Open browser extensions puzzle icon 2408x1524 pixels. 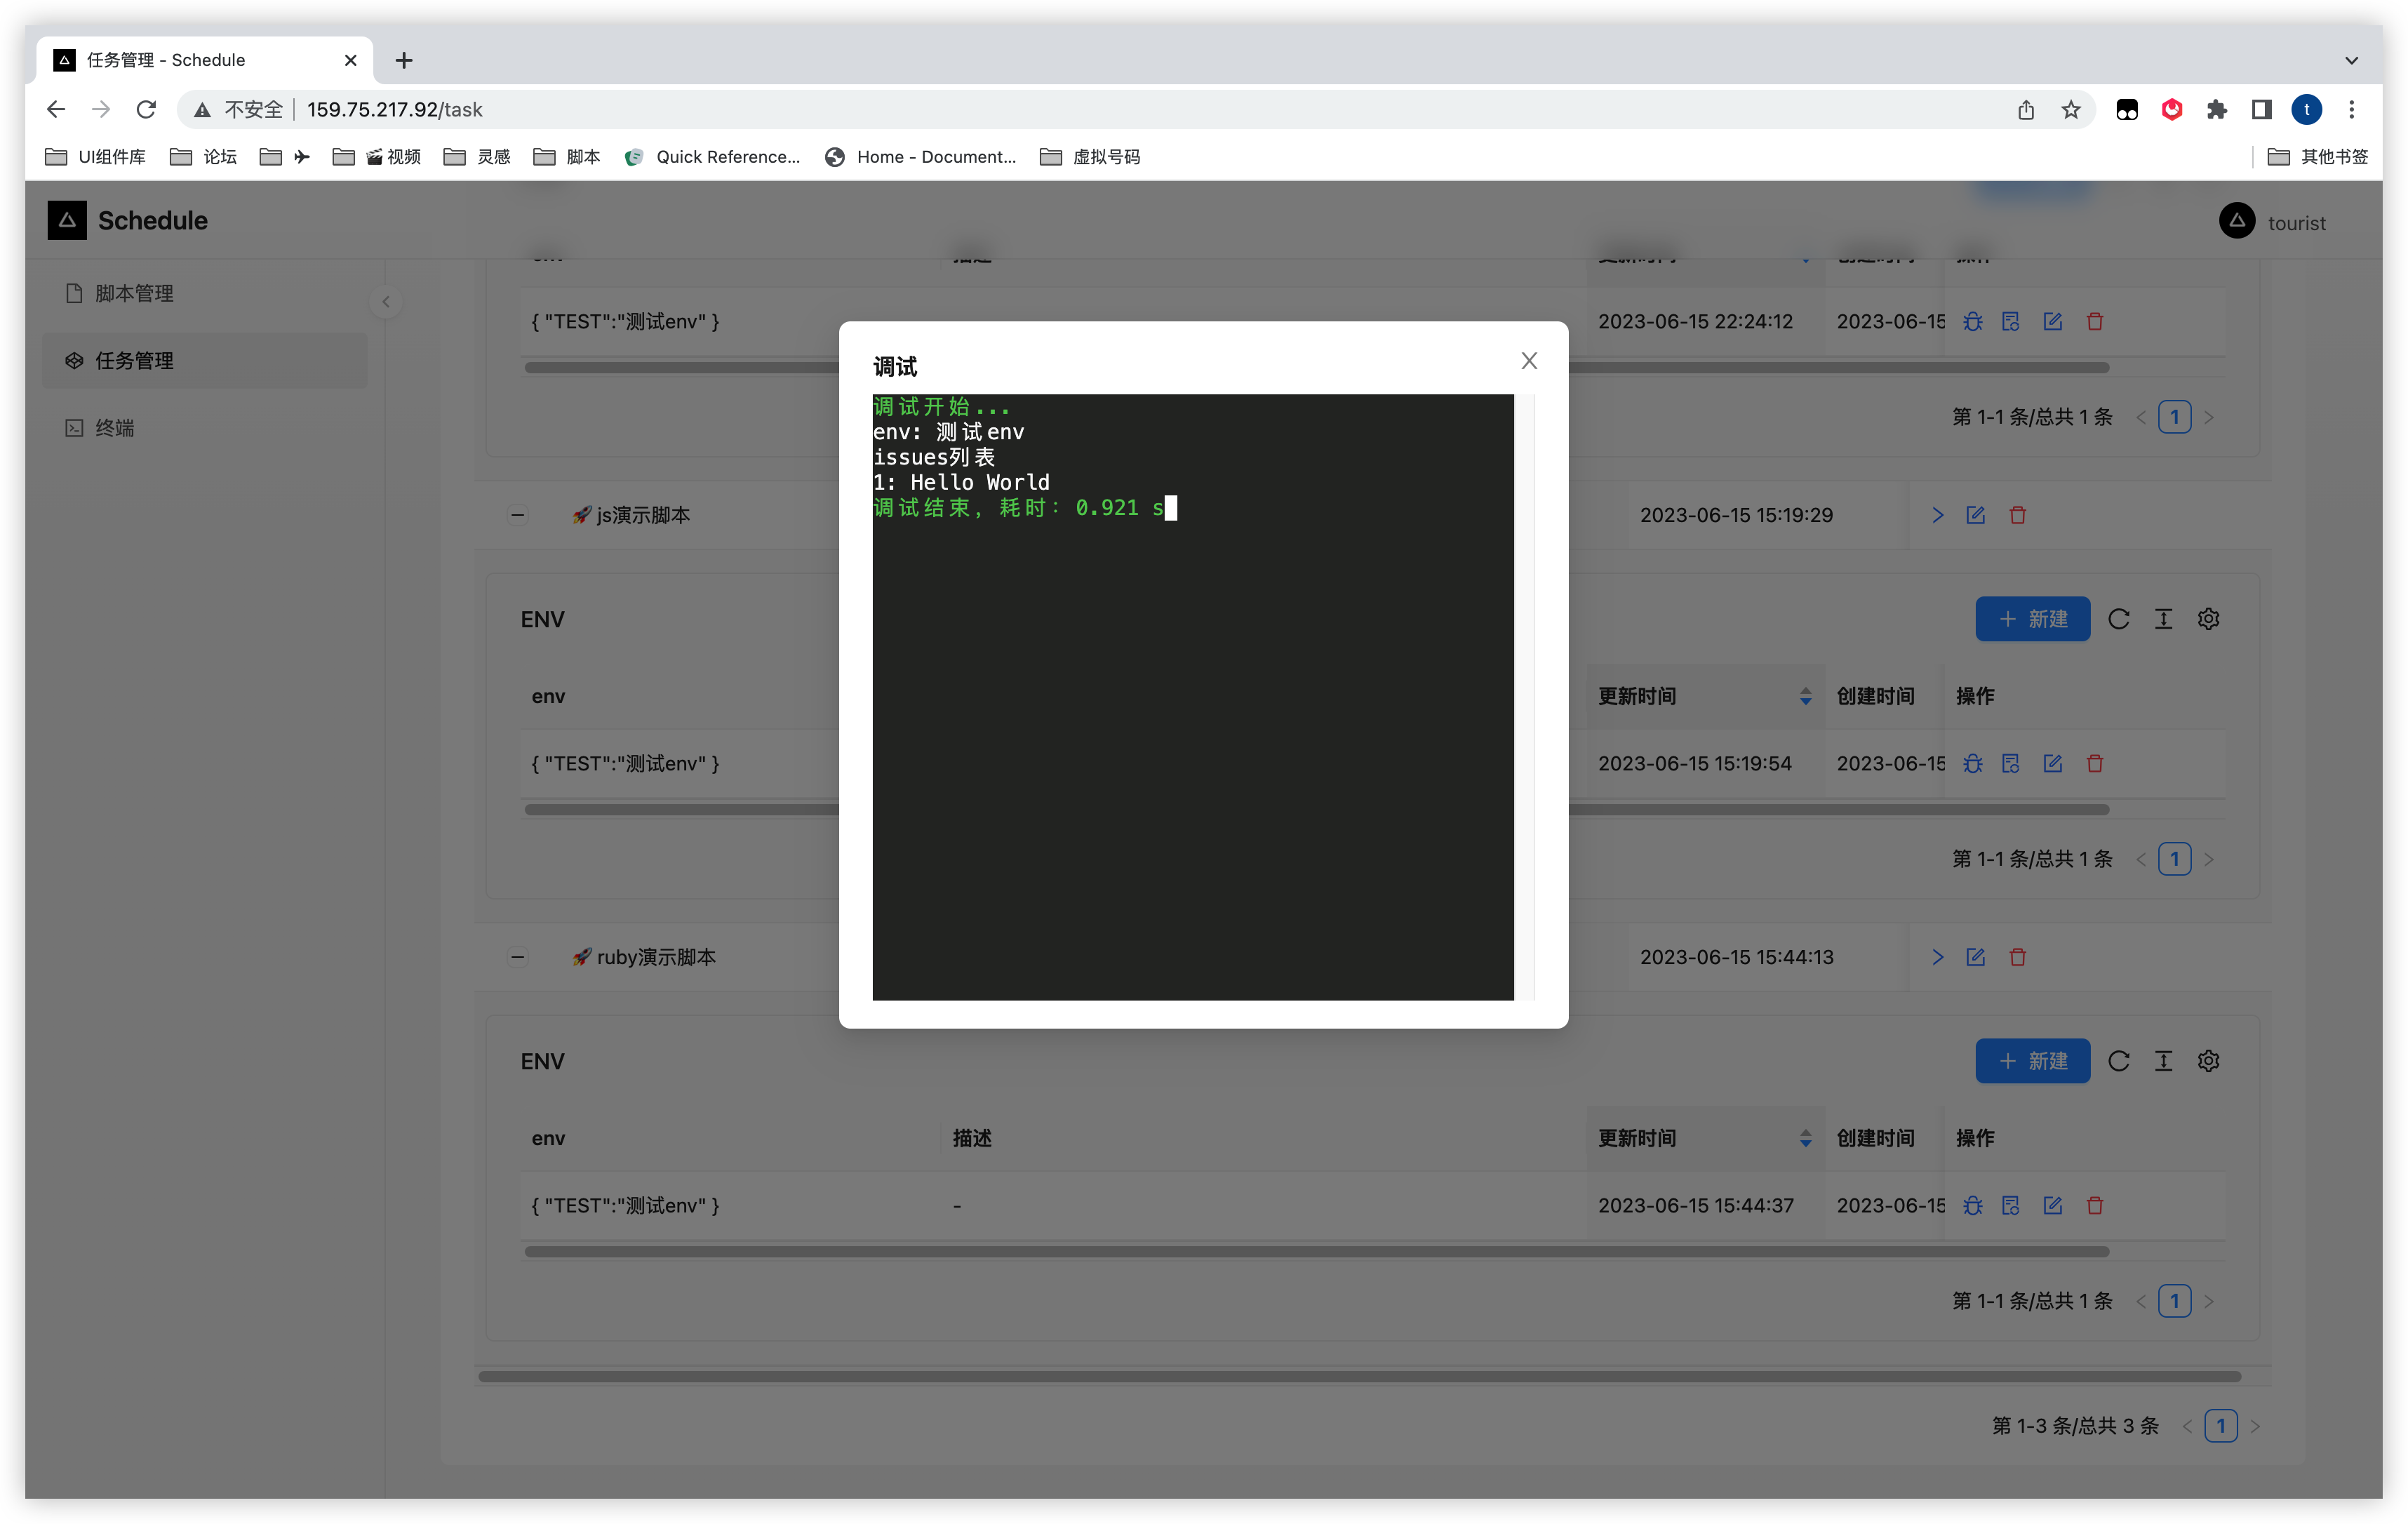click(2217, 109)
